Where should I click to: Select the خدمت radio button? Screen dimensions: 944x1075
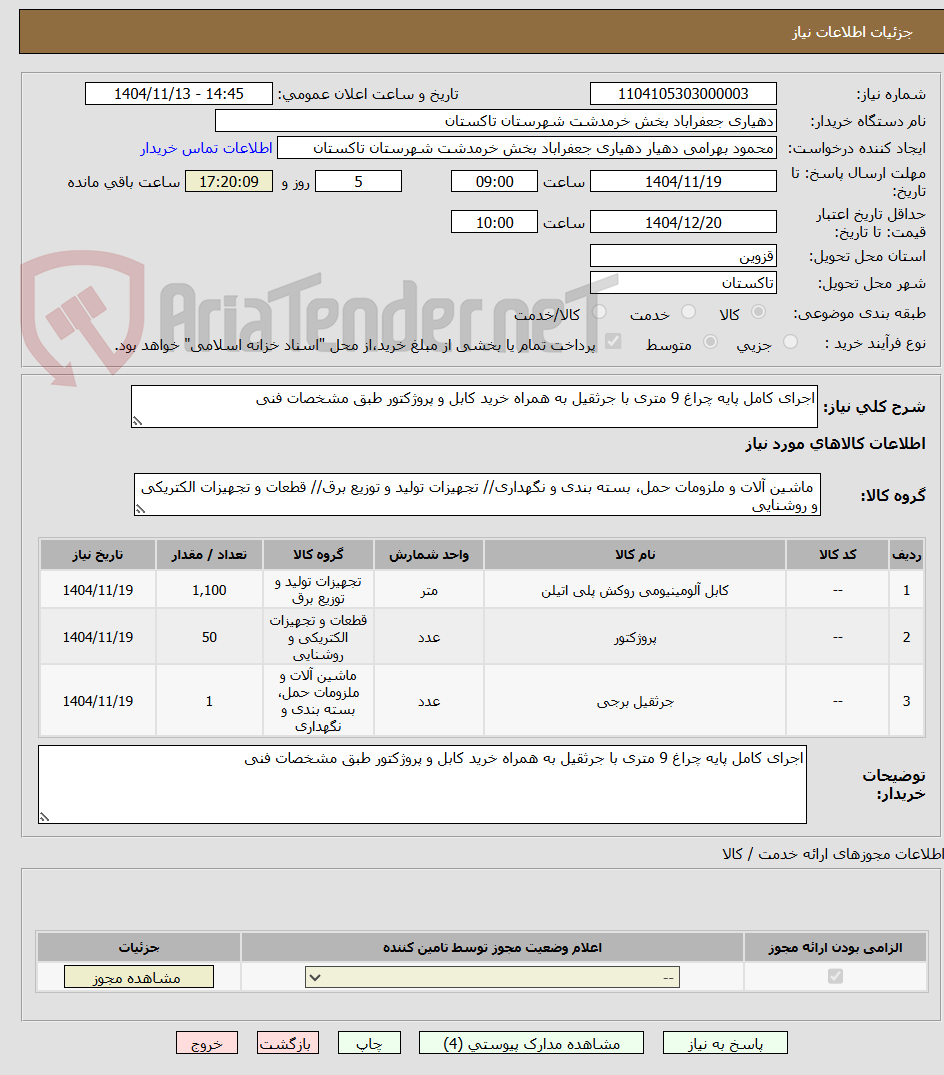(688, 313)
